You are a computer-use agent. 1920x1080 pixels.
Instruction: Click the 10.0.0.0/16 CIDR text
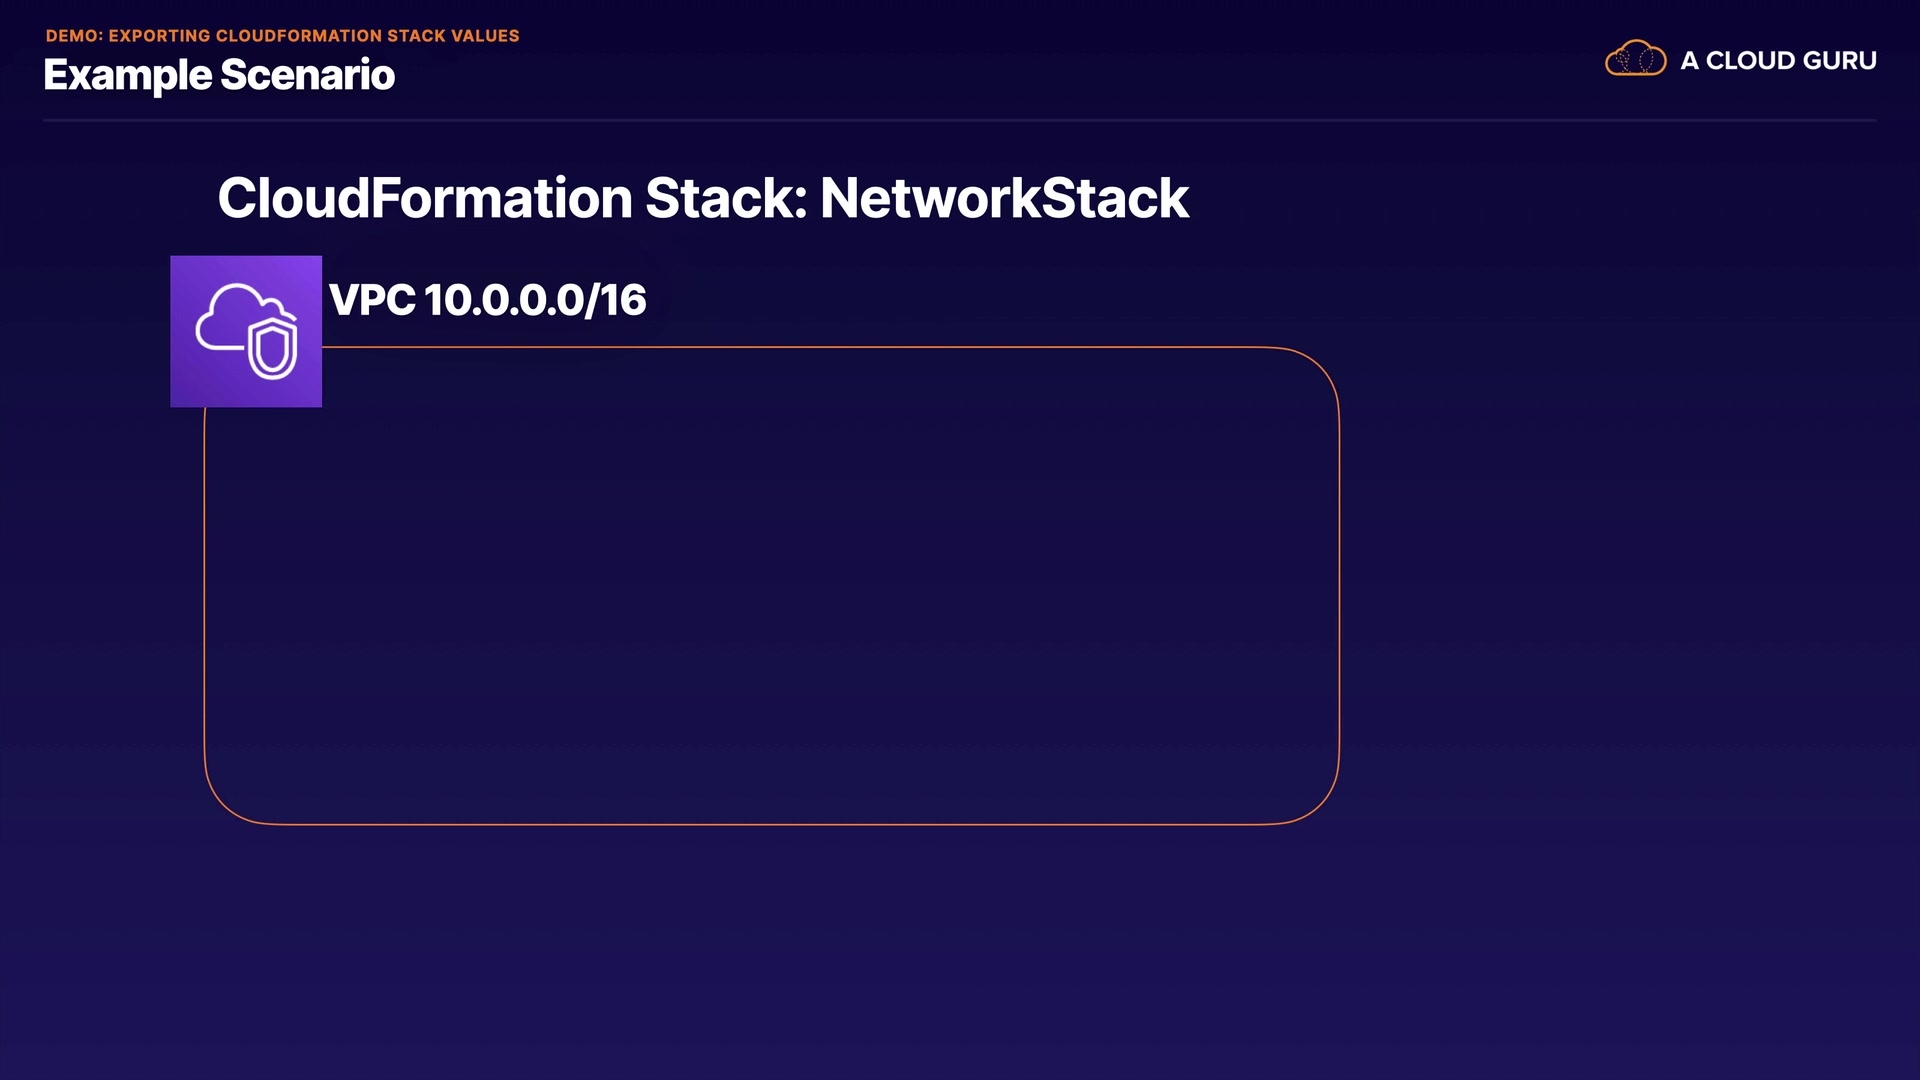point(535,300)
